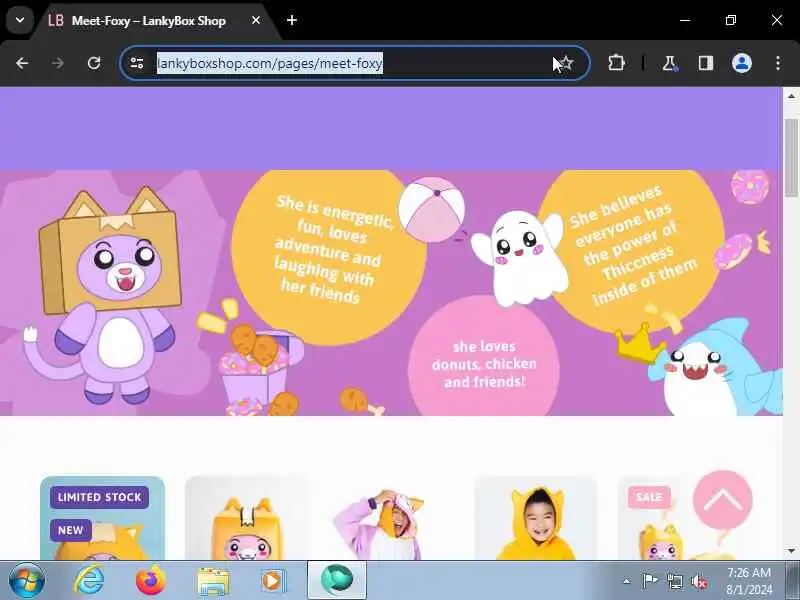
Task: Click the white ghost character illustration
Action: [x=520, y=258]
